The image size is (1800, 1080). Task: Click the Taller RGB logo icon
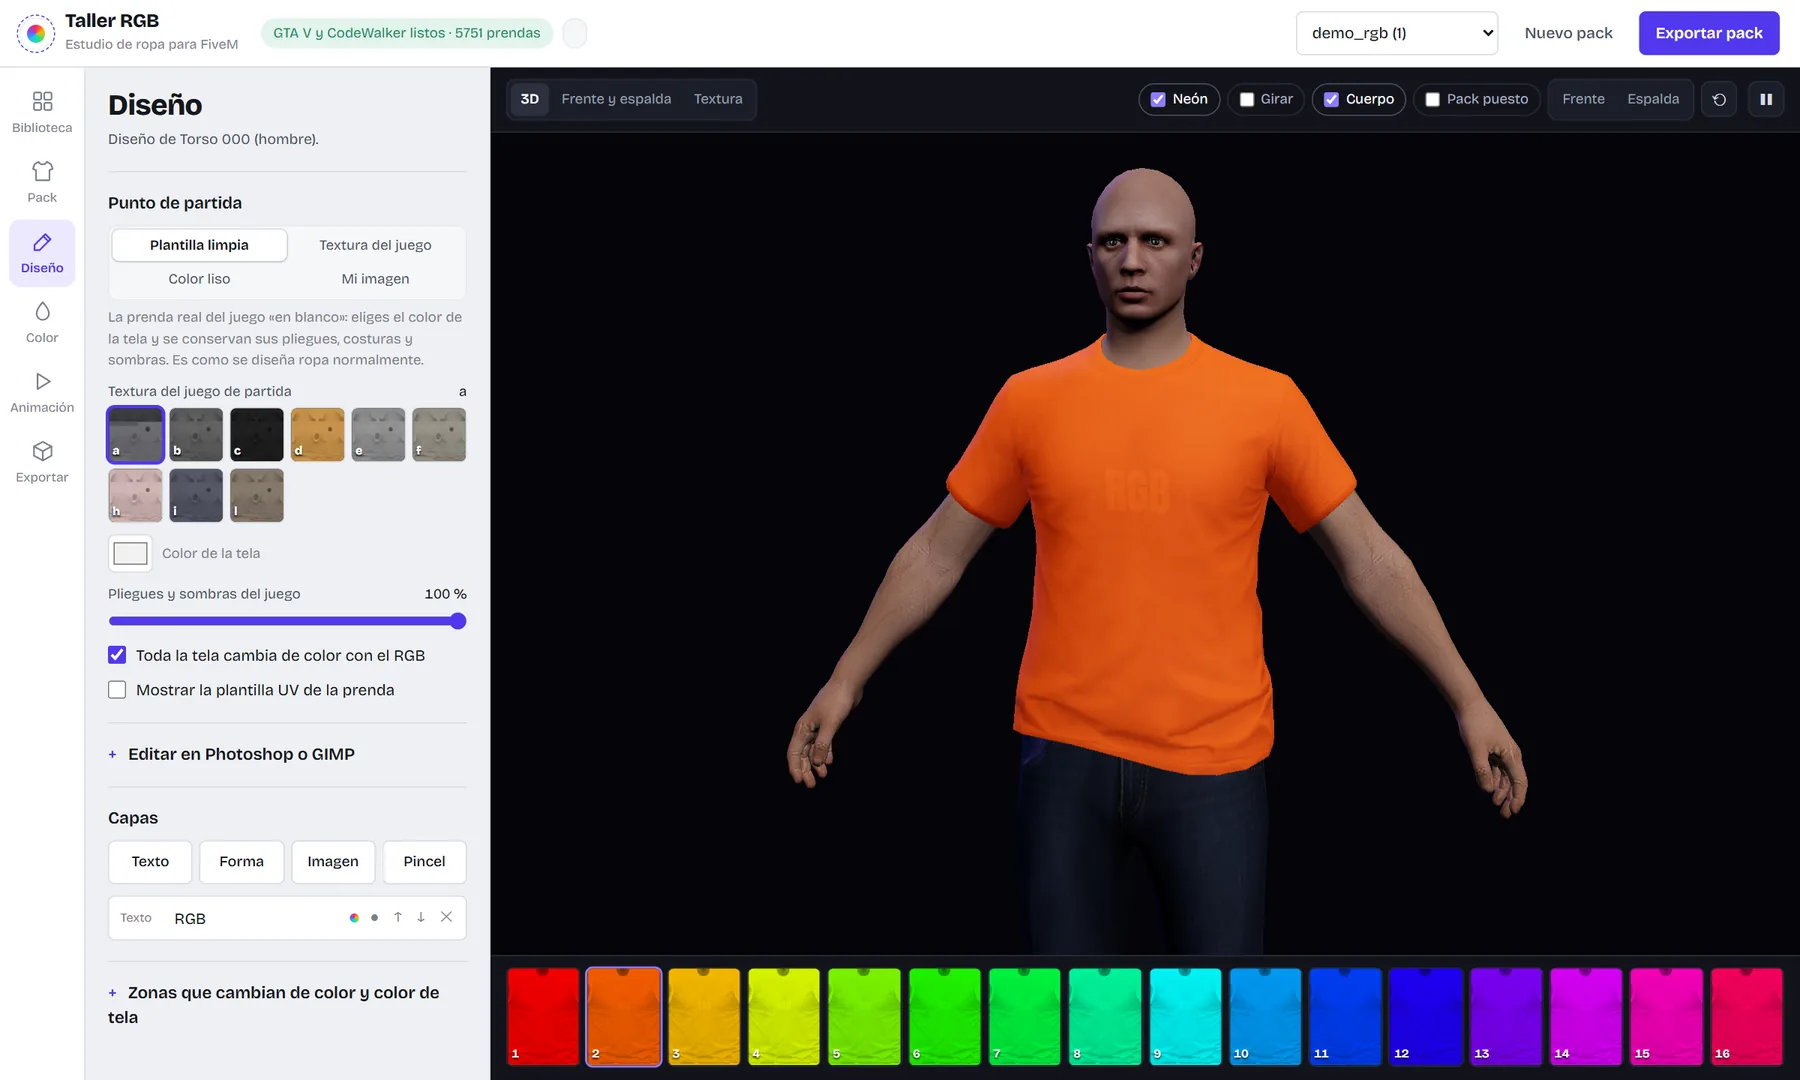coord(36,33)
